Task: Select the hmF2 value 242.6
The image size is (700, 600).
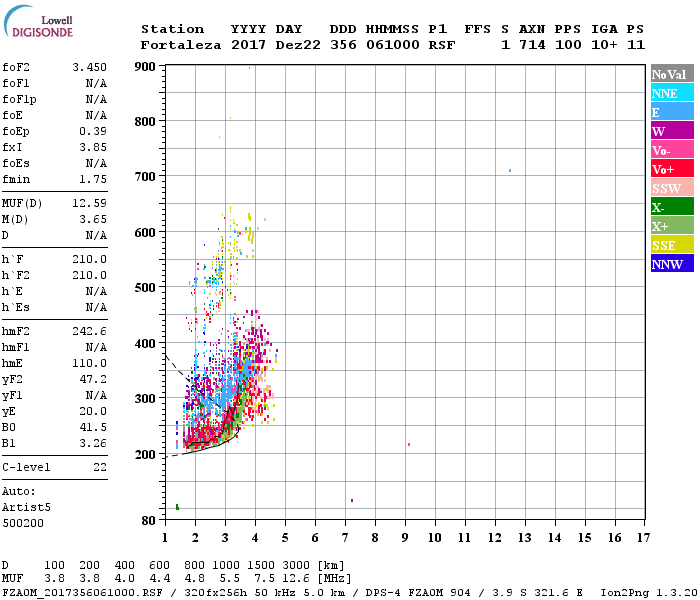Action: (x=90, y=331)
